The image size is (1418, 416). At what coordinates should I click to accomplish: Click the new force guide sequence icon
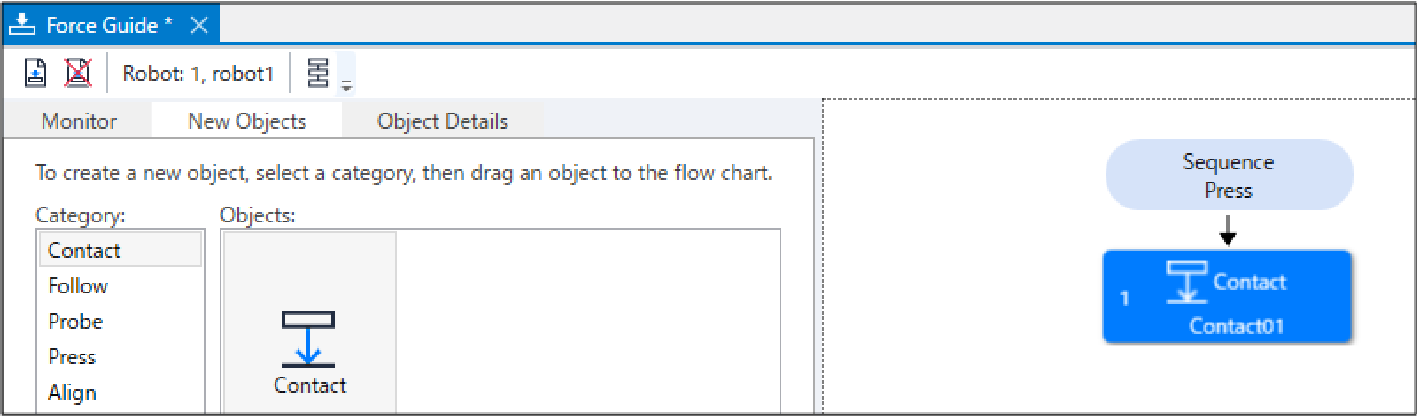click(35, 73)
